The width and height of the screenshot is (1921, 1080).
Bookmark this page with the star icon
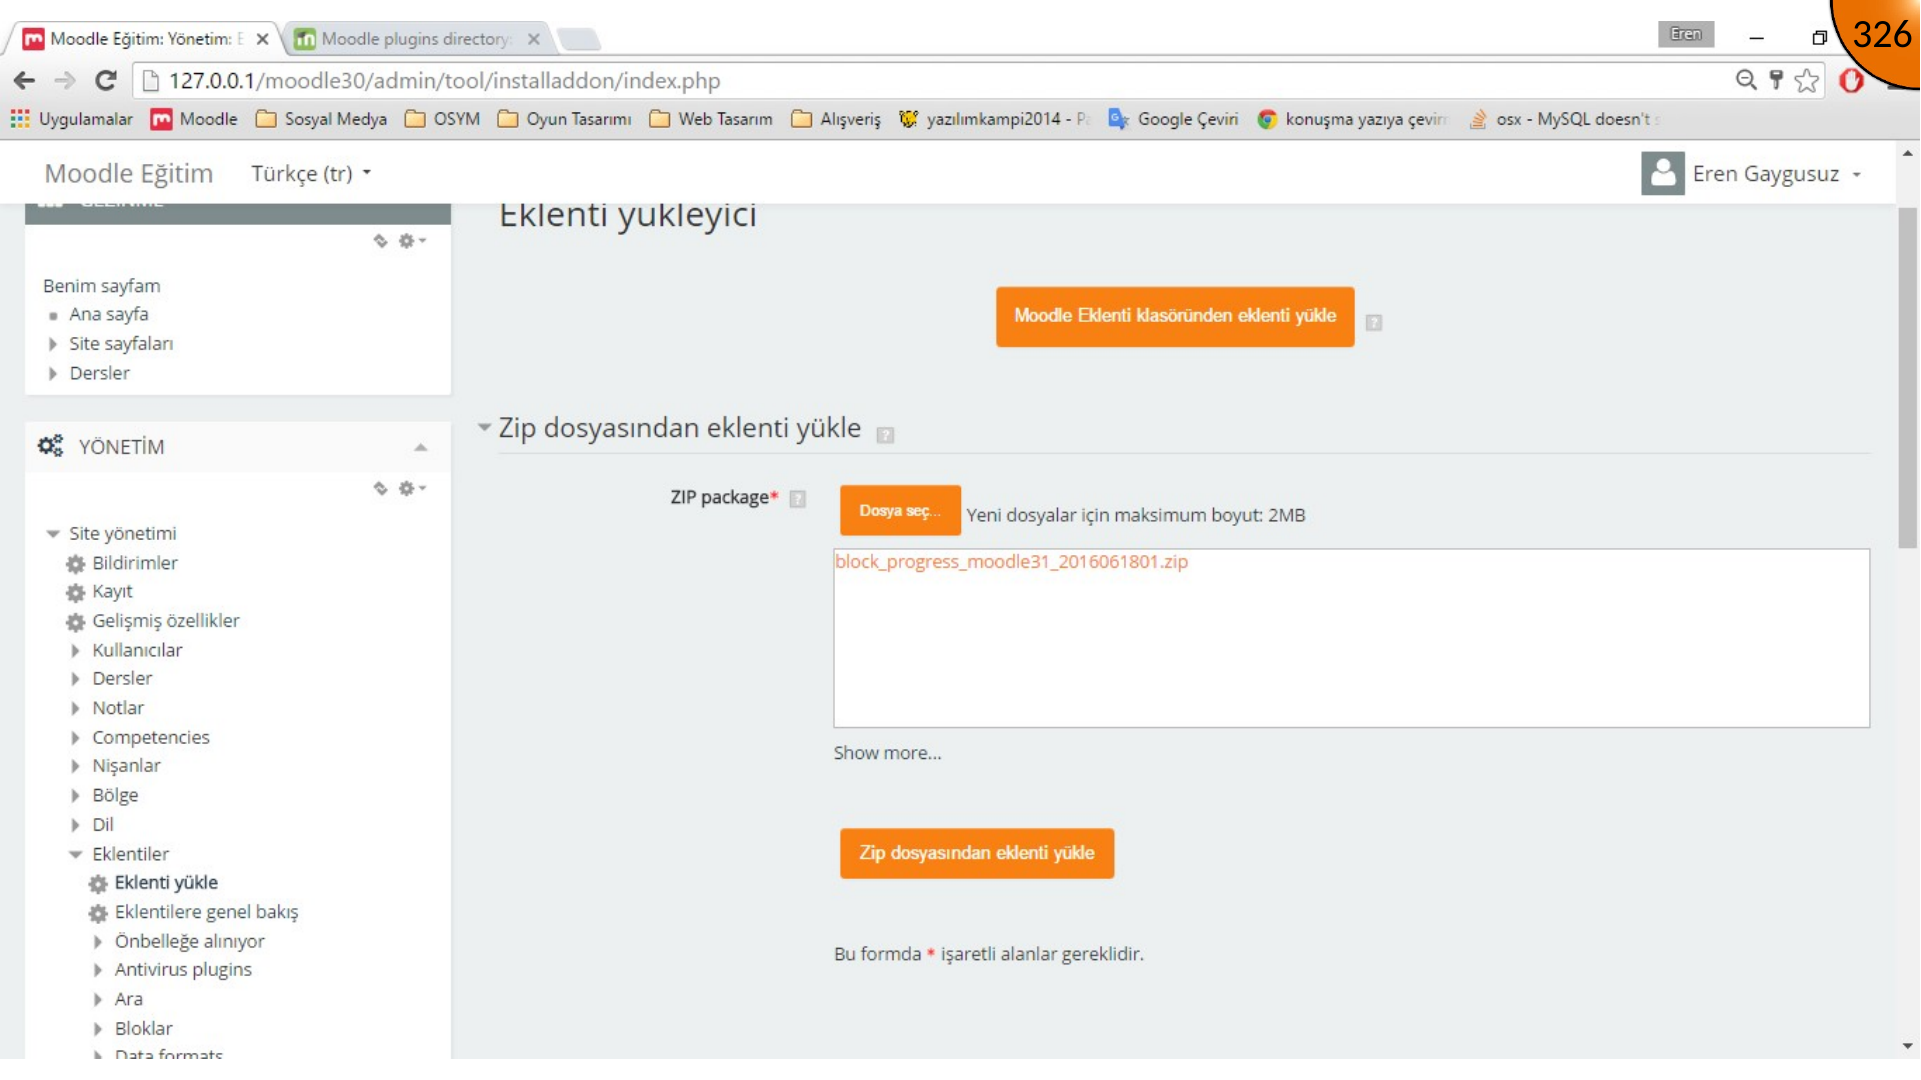point(1806,81)
